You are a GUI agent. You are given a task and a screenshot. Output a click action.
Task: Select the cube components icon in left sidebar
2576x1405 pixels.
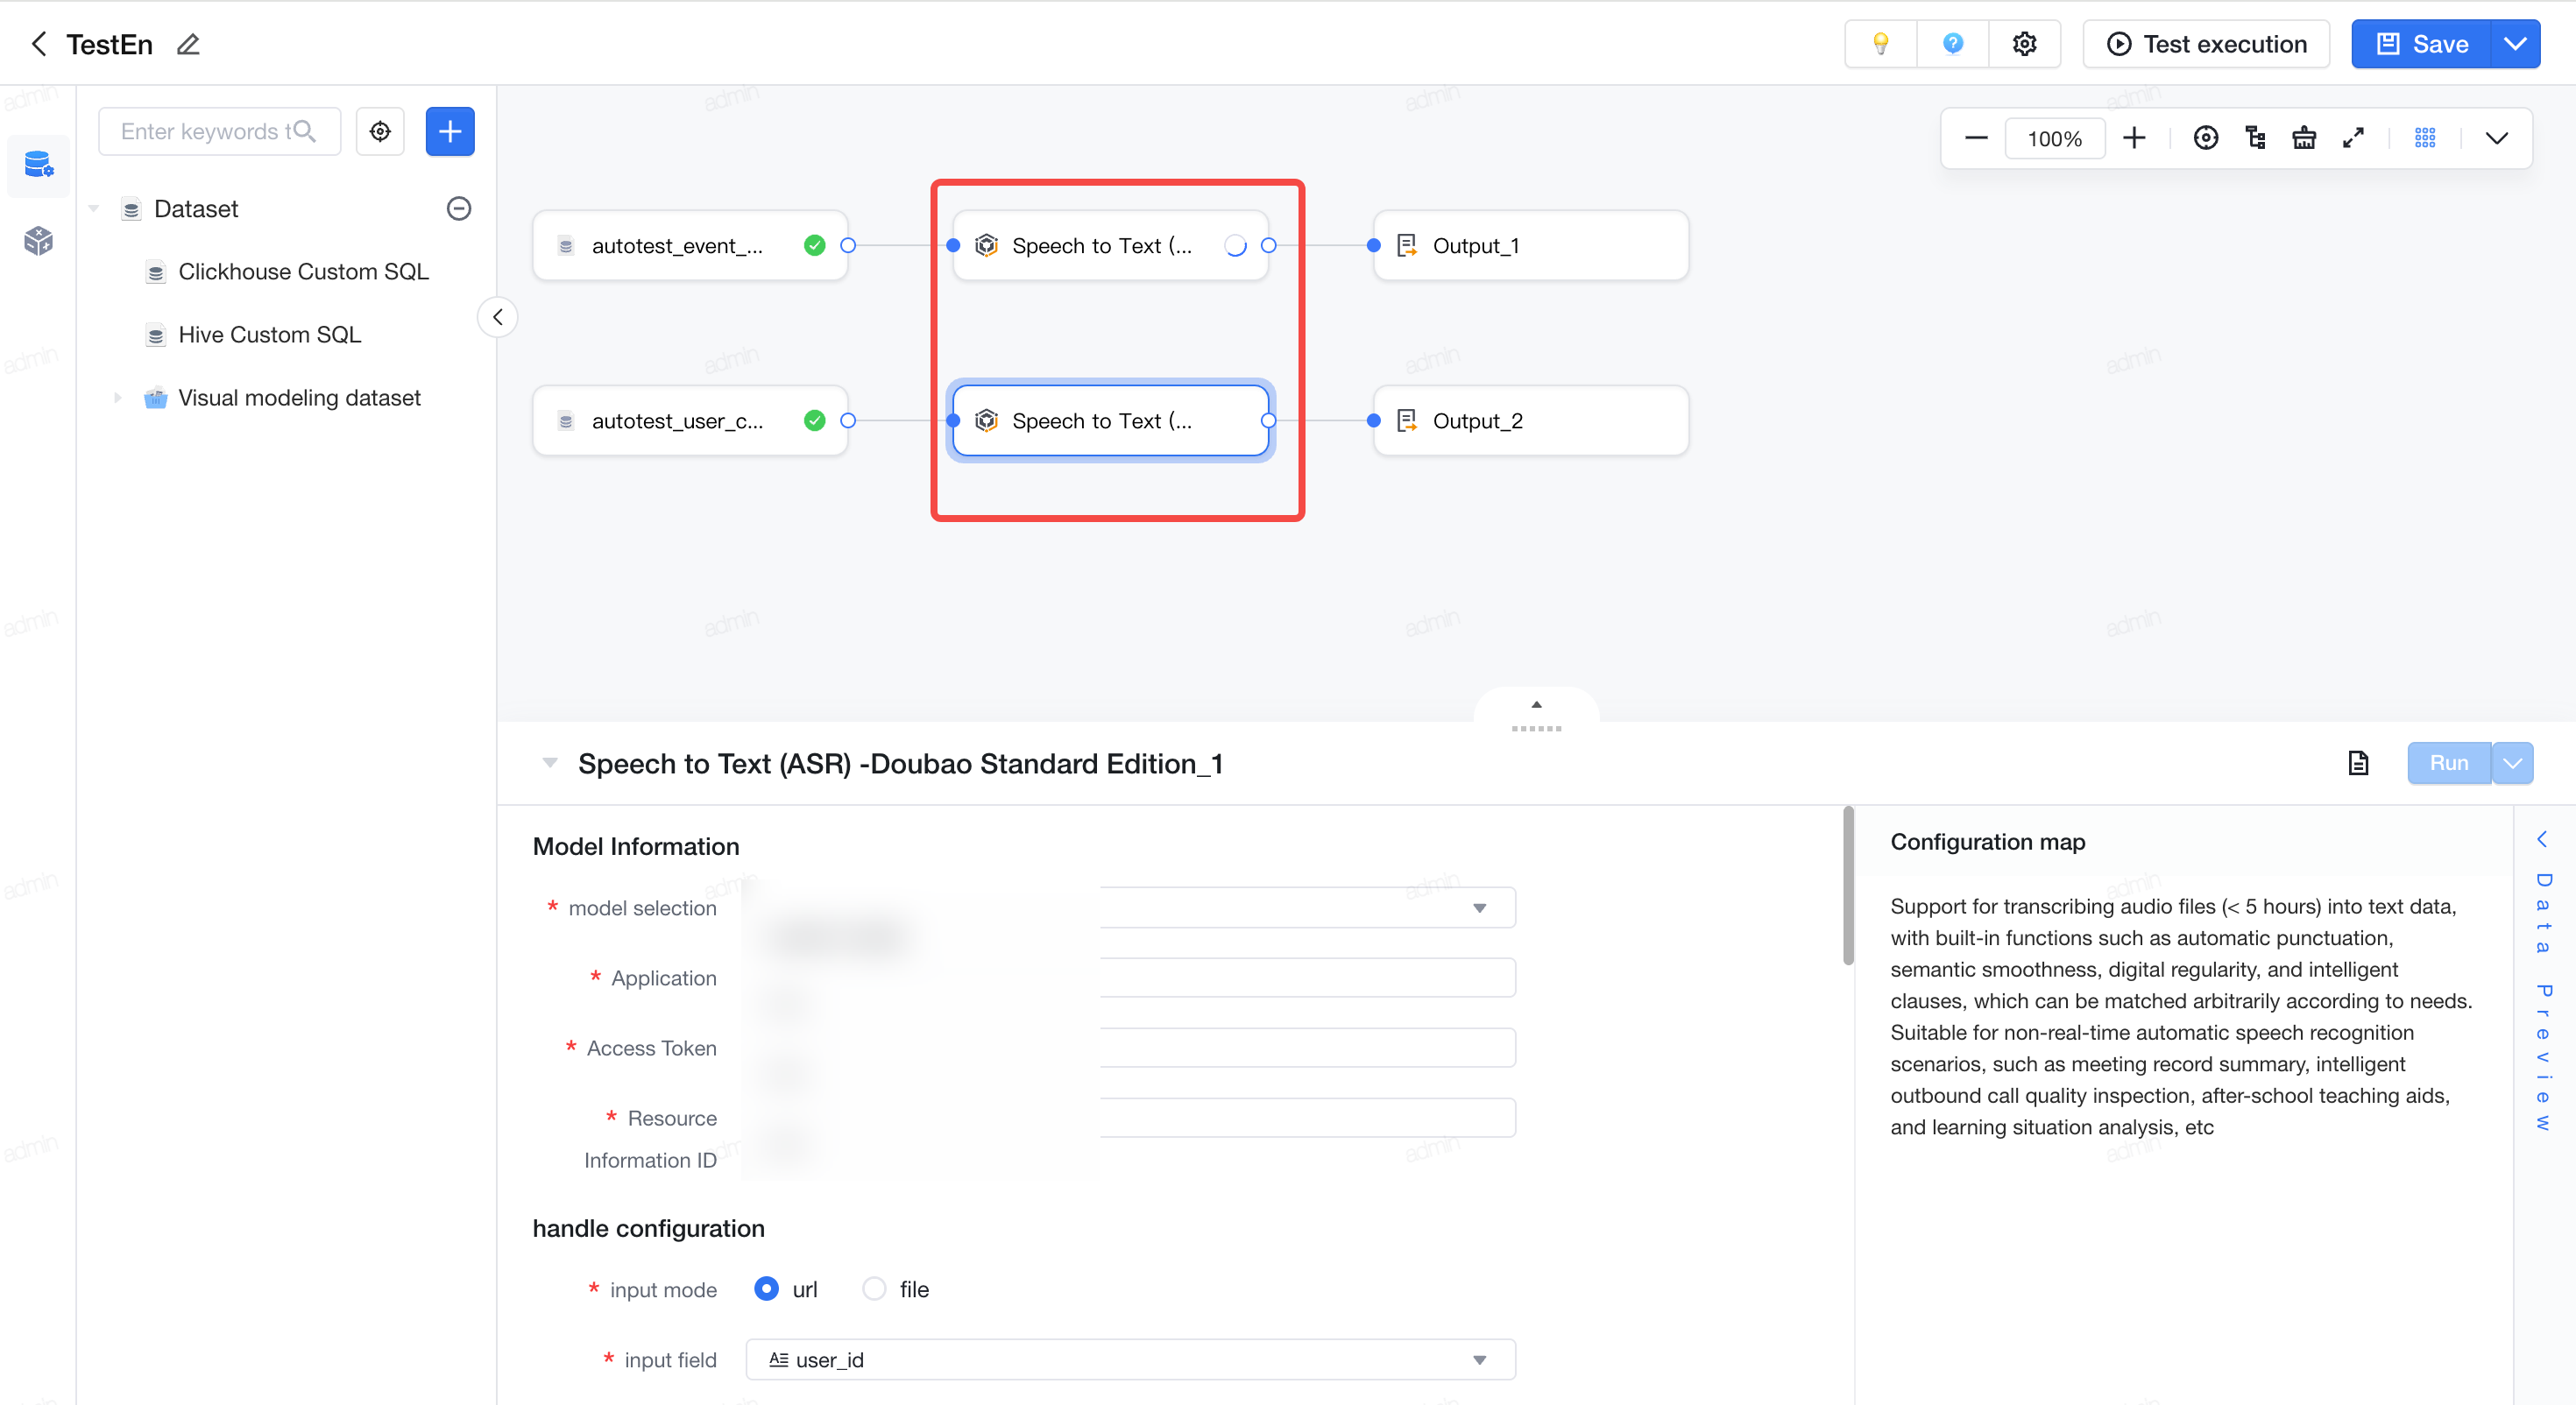pyautogui.click(x=38, y=240)
